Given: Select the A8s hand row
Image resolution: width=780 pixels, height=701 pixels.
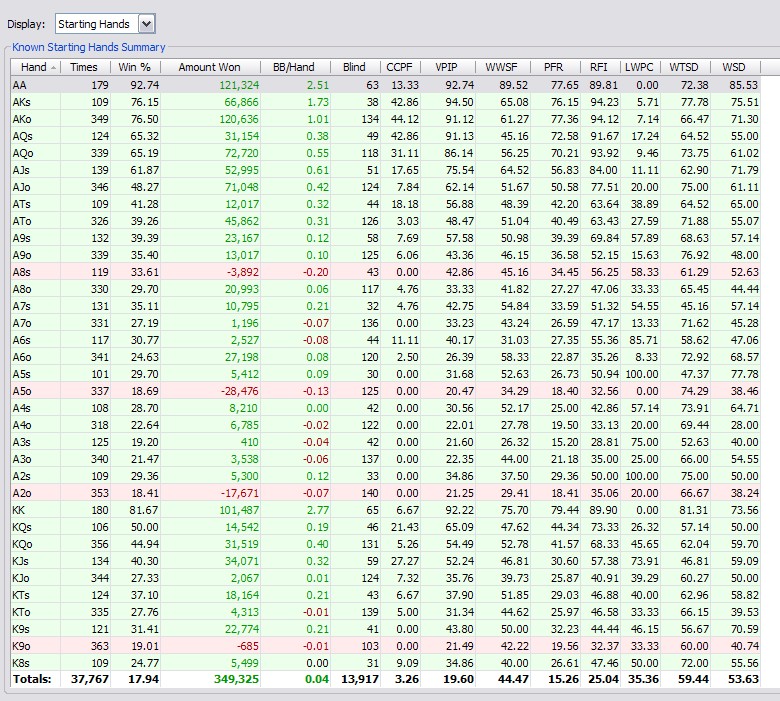Looking at the screenshot, I should (x=386, y=272).
